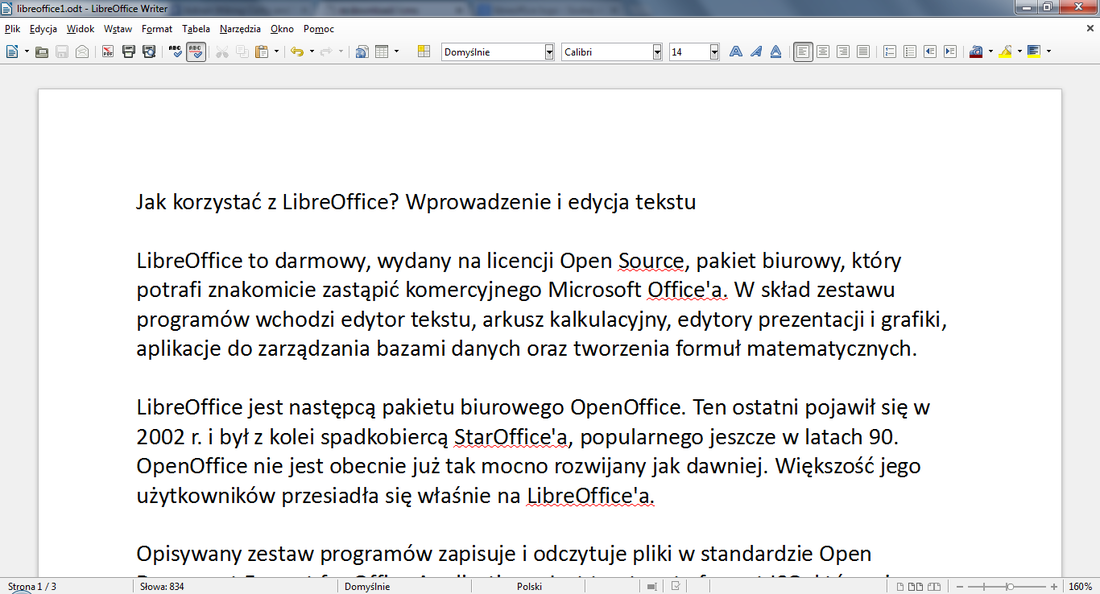Image resolution: width=1100 pixels, height=594 pixels.
Task: Switch to side-by-side page view
Action: coord(915,586)
